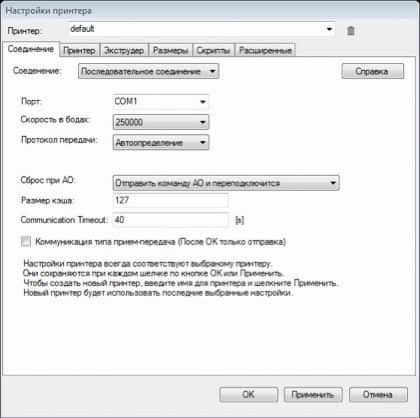
Task: Expand the 250000 baud rate dropdown
Action: click(x=161, y=122)
